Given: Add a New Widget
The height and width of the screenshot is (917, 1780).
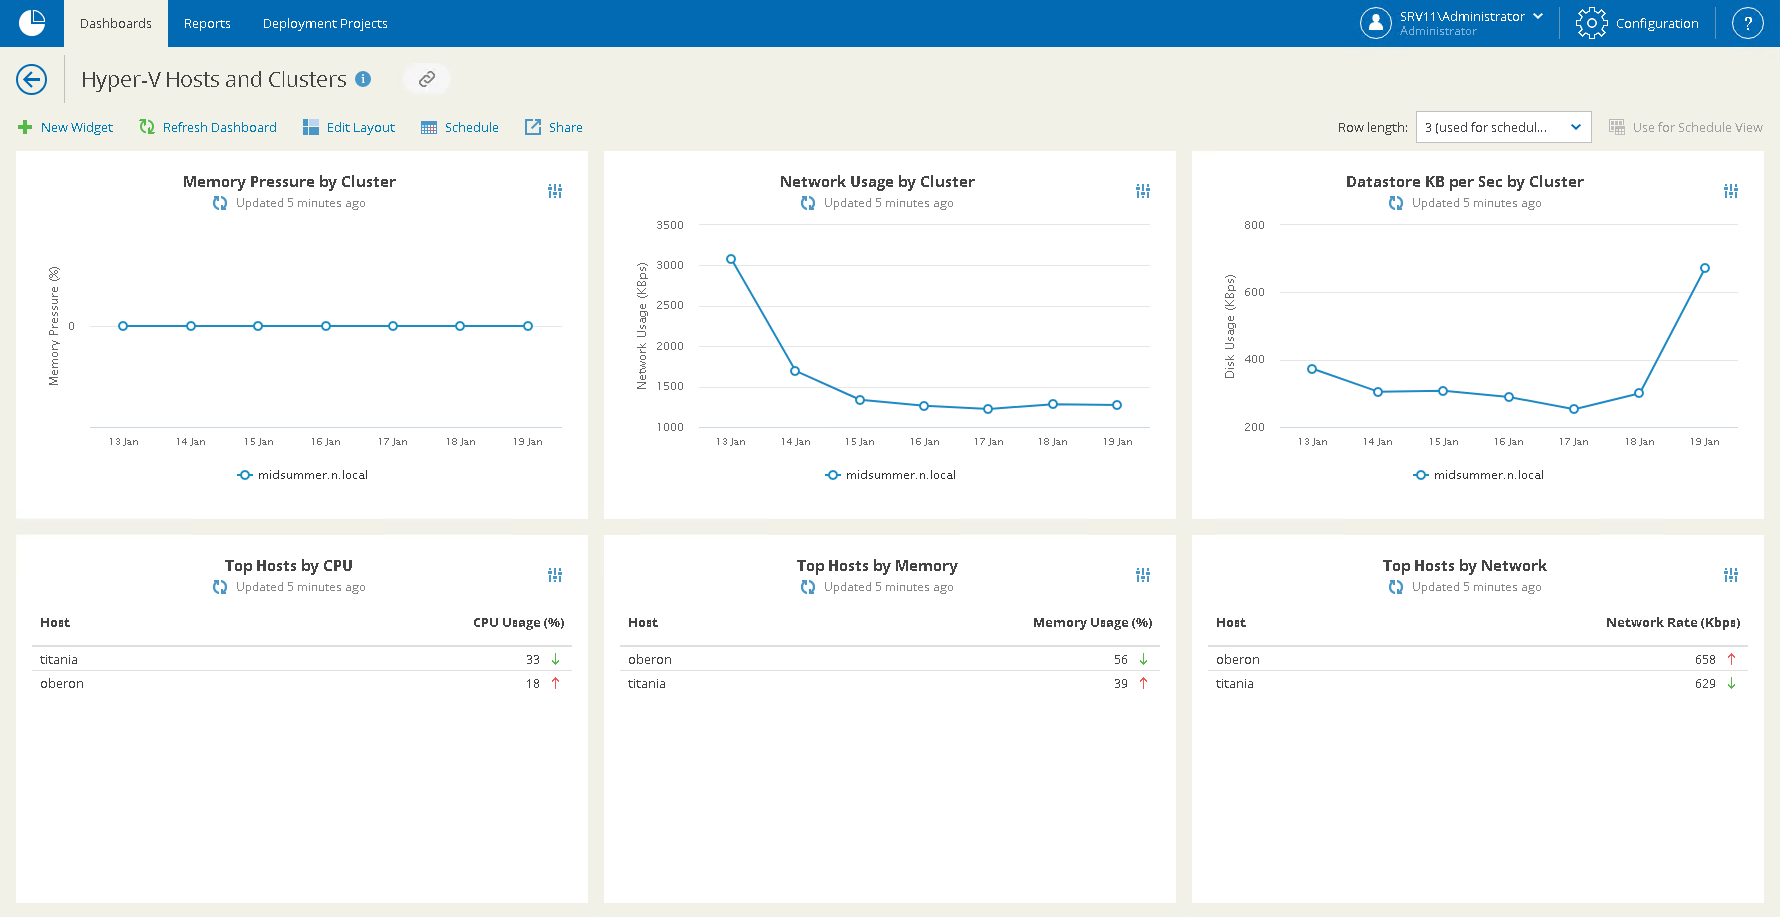Looking at the screenshot, I should pos(66,127).
